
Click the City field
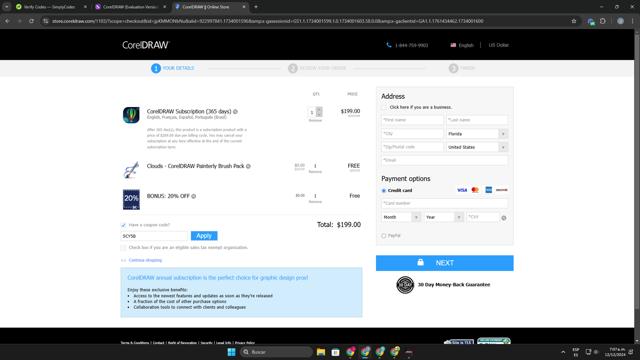point(412,134)
